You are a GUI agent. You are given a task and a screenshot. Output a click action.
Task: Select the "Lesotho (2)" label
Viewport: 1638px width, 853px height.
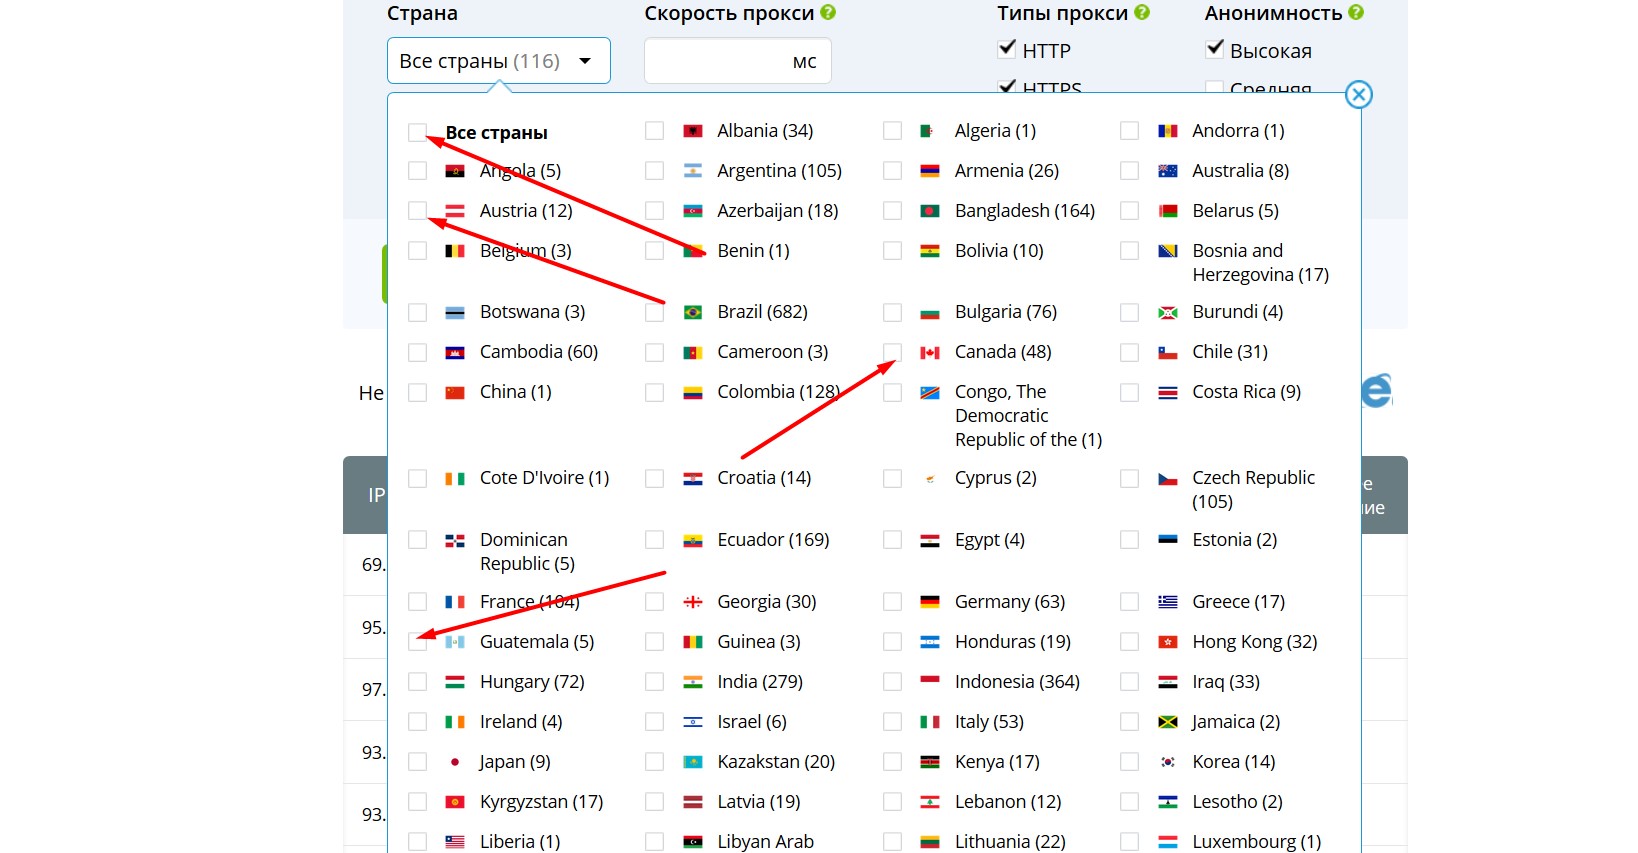(1238, 802)
